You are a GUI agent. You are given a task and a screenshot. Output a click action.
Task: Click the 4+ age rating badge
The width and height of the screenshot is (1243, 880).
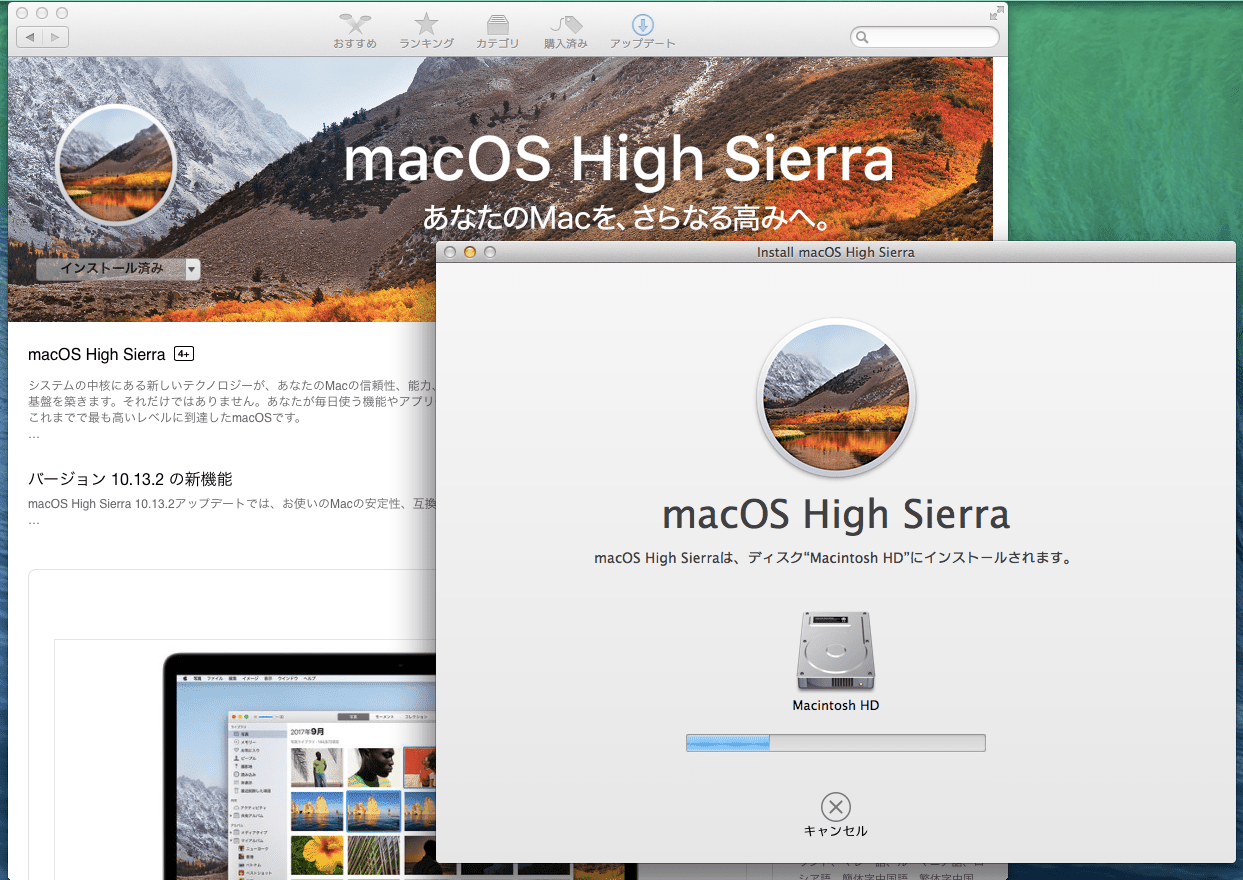point(183,354)
